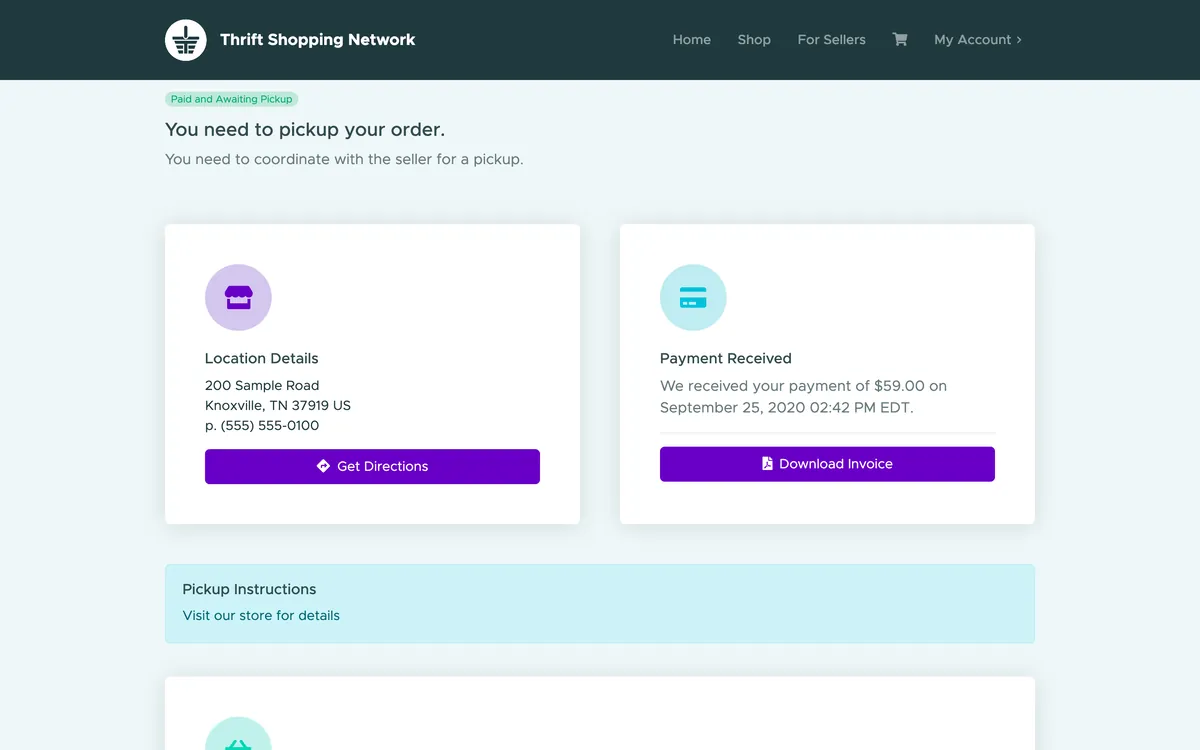Click the Payment Received heading
1200x750 pixels.
tap(726, 358)
